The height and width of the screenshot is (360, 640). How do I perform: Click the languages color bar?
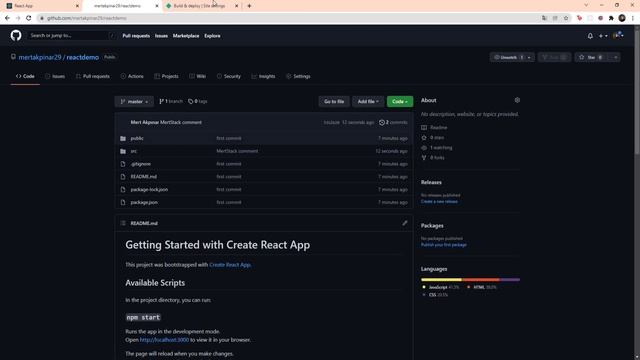point(470,280)
